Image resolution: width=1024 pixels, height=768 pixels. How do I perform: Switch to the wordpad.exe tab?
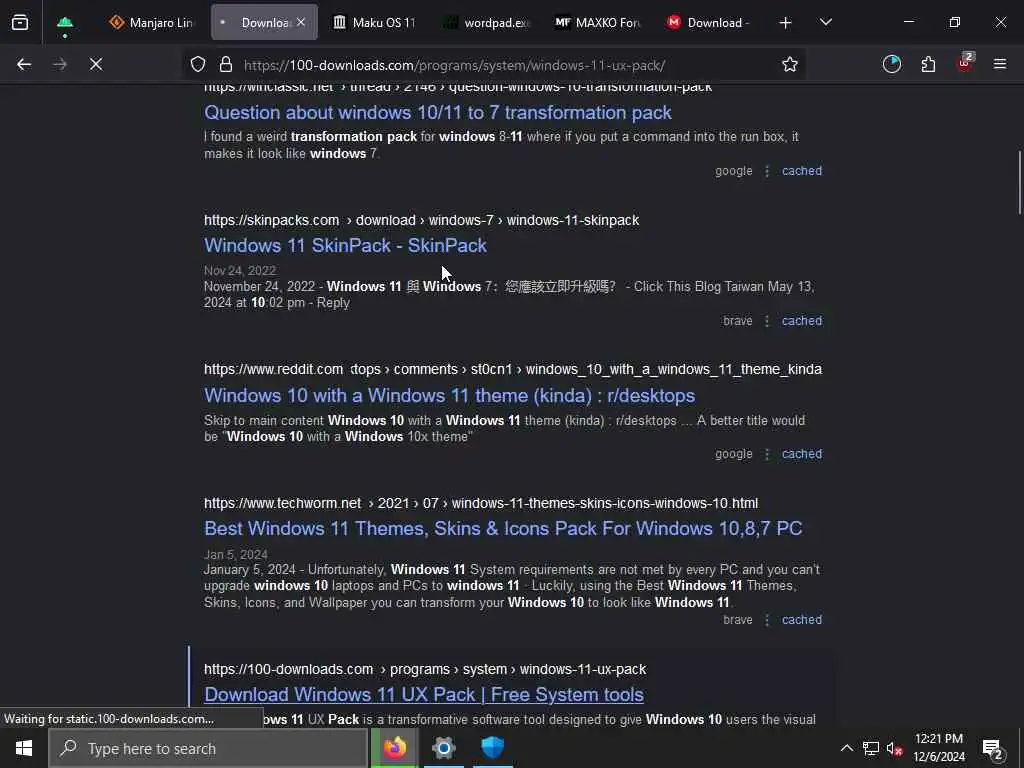(486, 23)
